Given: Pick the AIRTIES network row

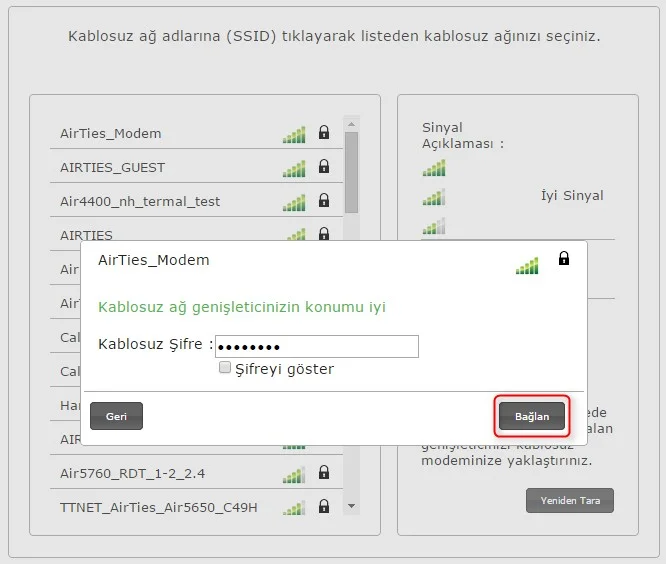Looking at the screenshot, I should (196, 234).
